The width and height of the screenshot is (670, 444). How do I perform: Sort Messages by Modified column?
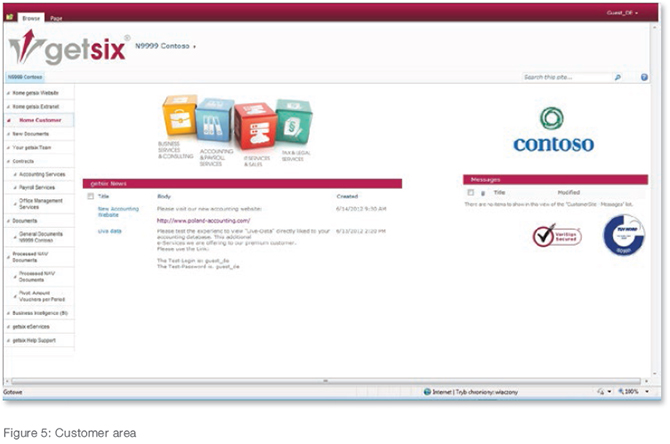pos(568,193)
